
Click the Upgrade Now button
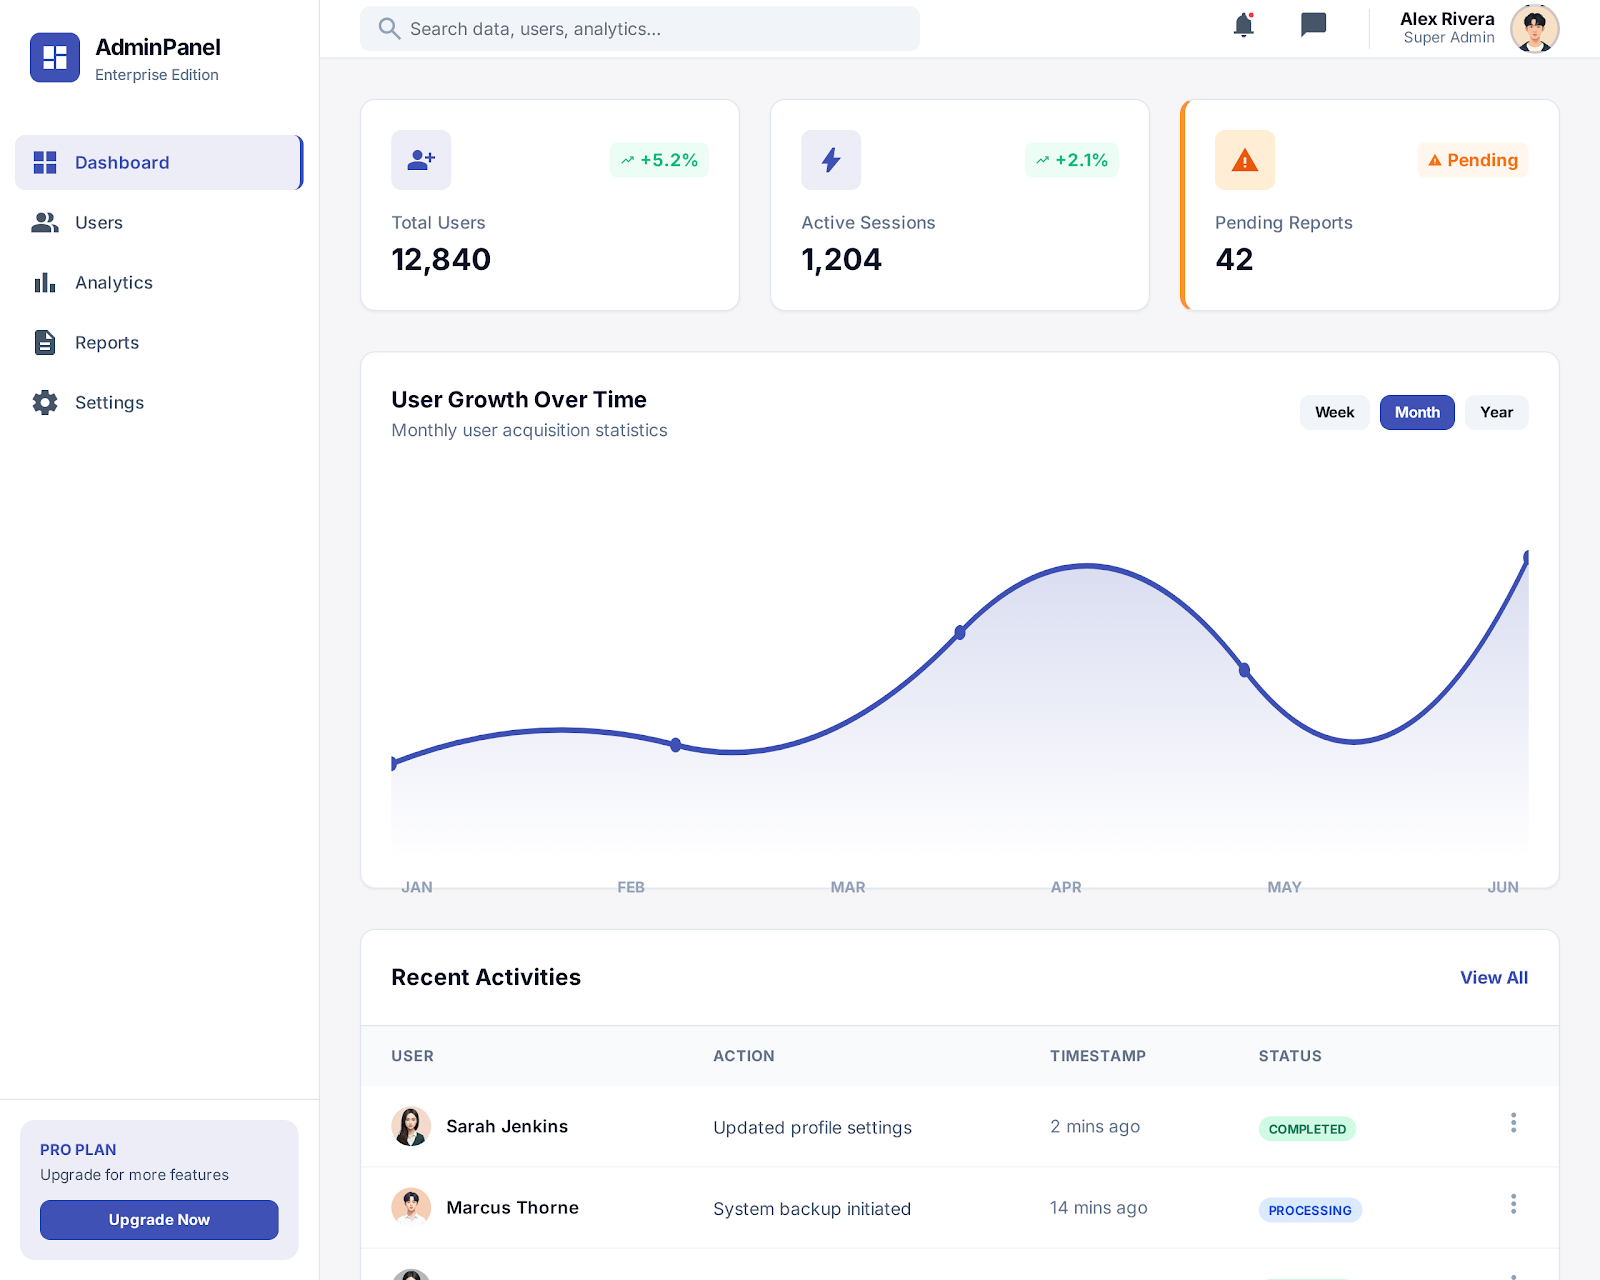(x=158, y=1219)
